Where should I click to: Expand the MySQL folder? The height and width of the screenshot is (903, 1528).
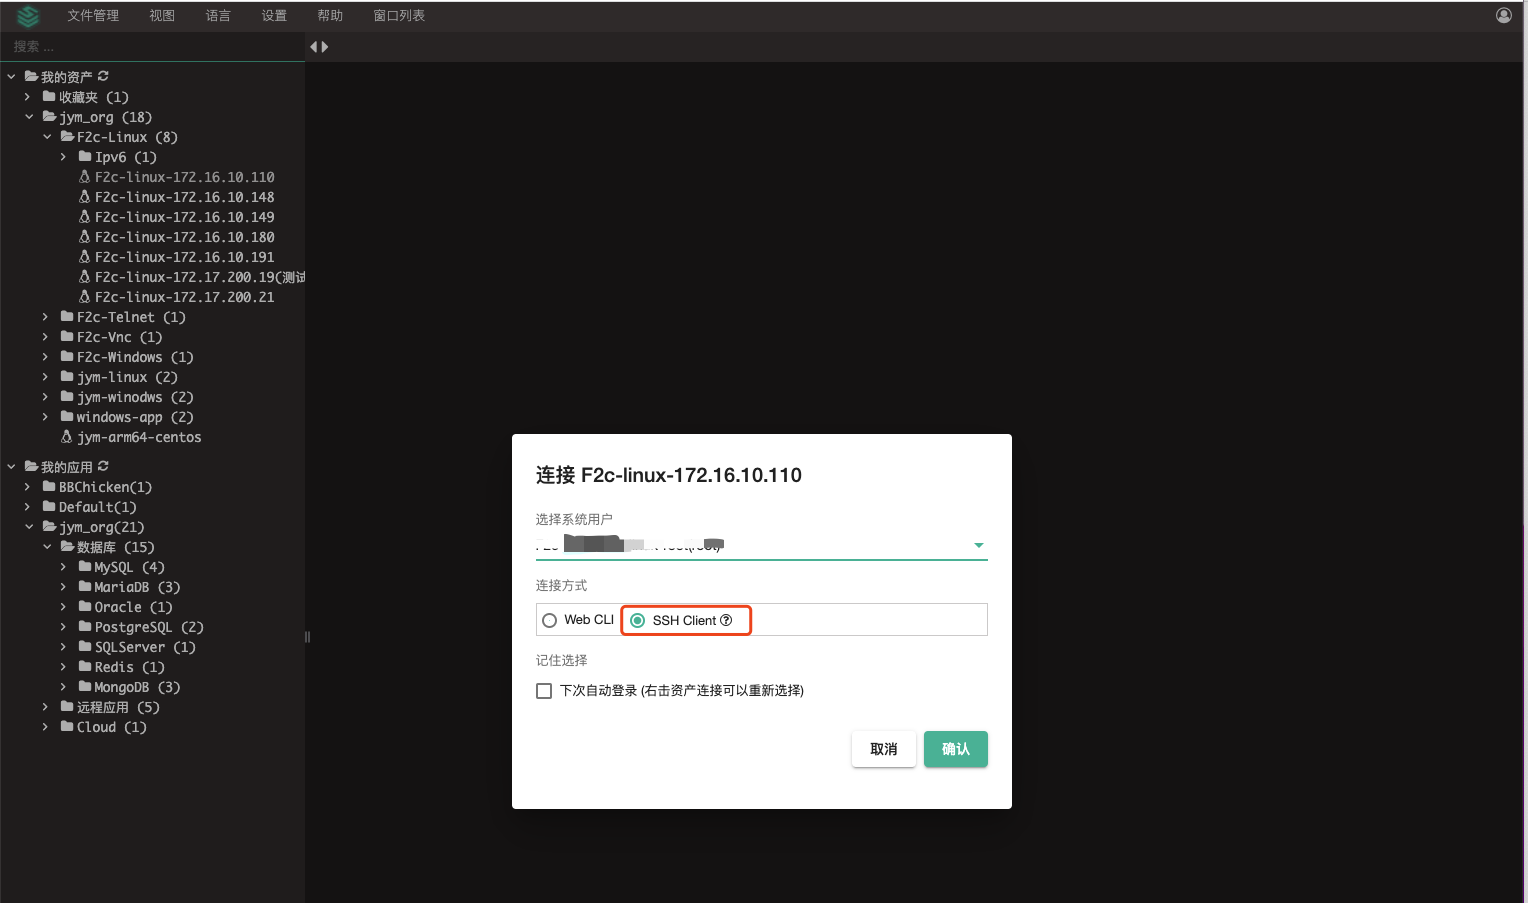click(x=63, y=566)
